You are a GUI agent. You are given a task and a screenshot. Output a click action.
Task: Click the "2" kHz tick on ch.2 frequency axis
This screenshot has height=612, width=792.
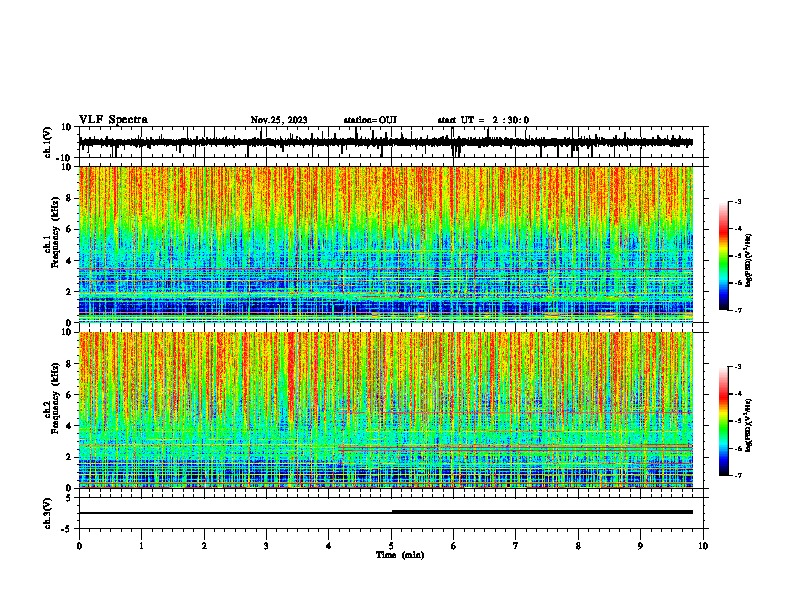point(69,457)
